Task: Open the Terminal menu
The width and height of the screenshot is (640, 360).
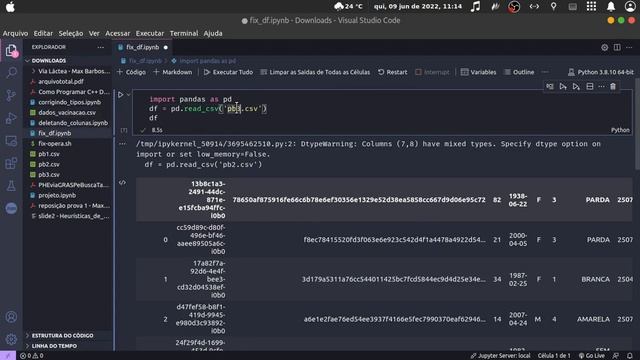Action: click(x=184, y=33)
